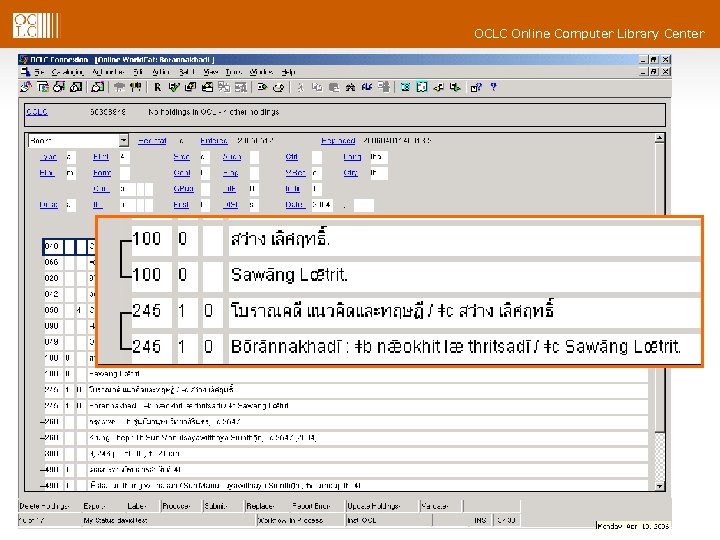
Task: Click the Srce fixed field label
Action: point(181,157)
